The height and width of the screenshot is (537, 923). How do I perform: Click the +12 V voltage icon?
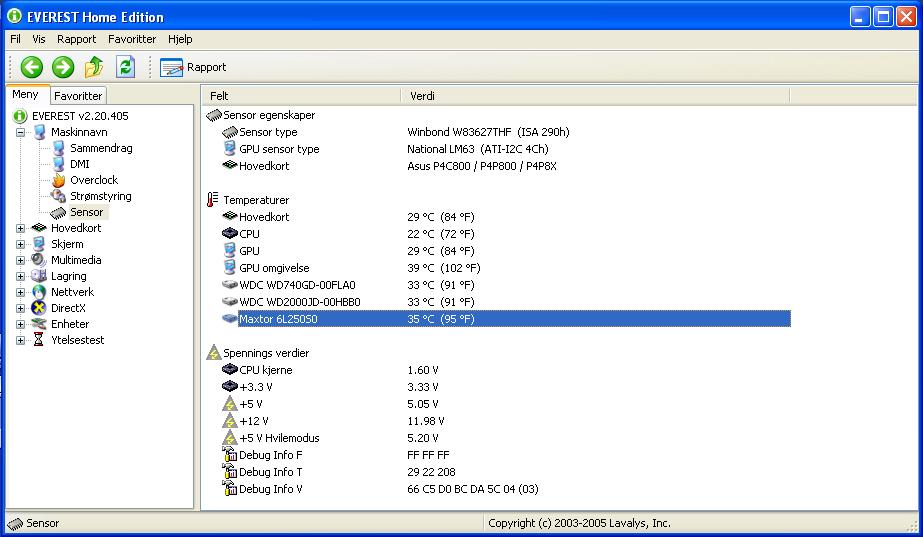tap(230, 421)
